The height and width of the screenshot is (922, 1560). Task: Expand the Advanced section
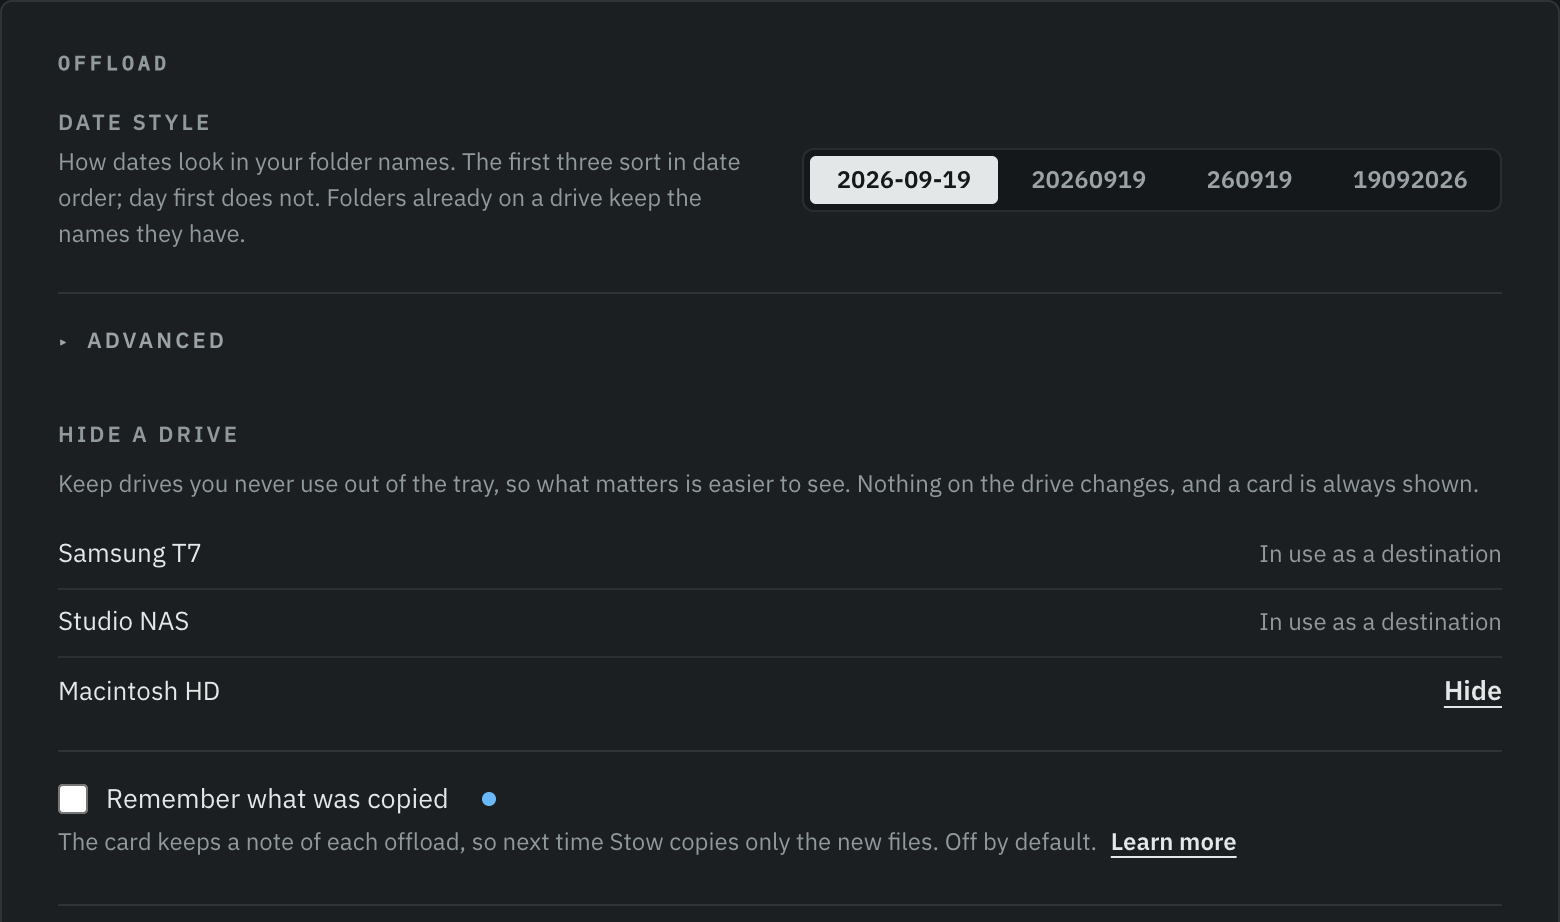click(142, 341)
